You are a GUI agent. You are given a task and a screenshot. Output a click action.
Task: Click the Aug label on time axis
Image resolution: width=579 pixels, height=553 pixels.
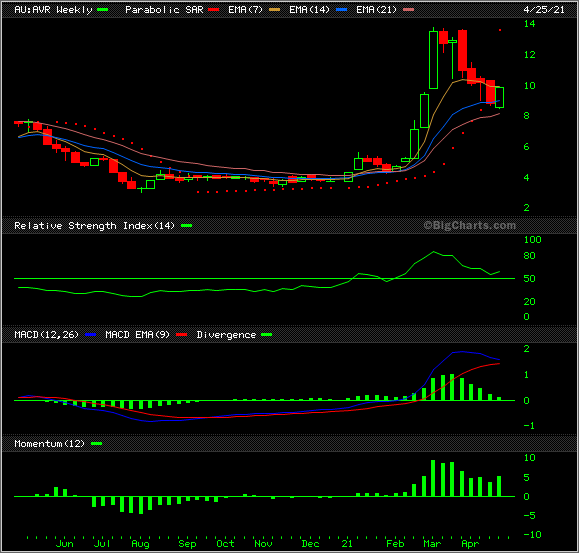tap(140, 544)
